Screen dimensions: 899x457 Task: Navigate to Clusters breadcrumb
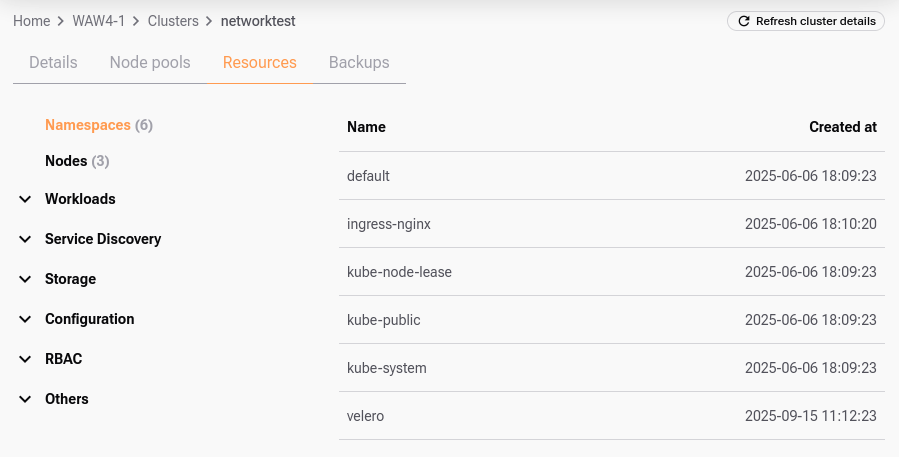coord(173,21)
